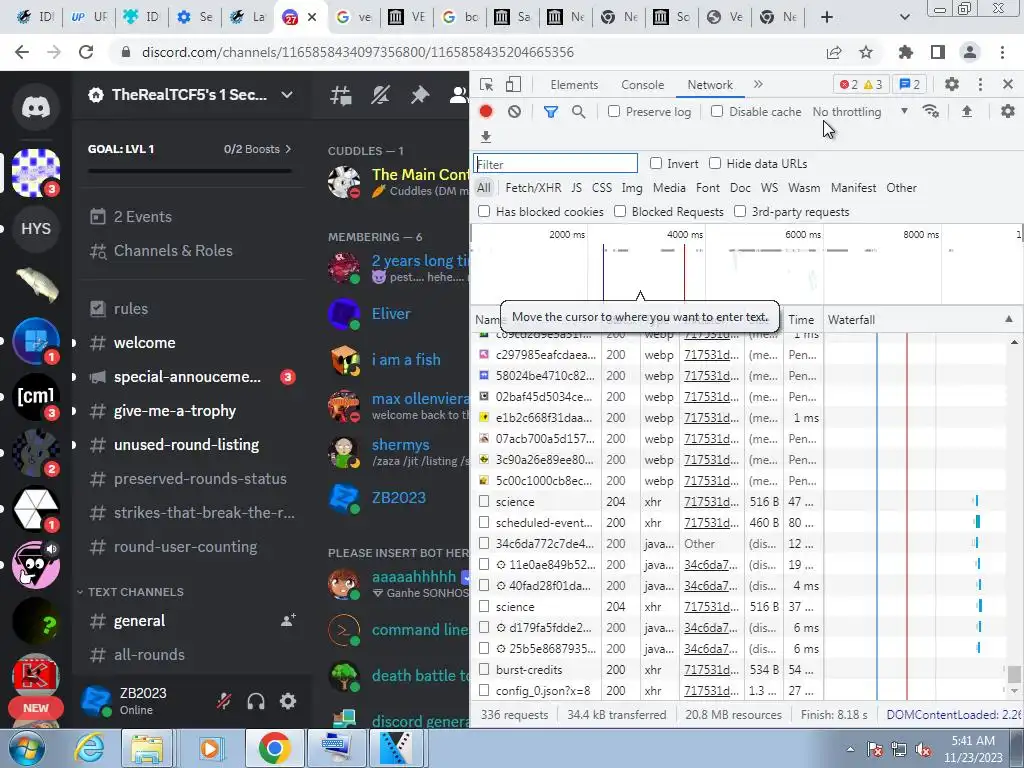Screen dimensions: 1024x768
Task: Bookmark this page with star icon
Action: click(x=866, y=52)
